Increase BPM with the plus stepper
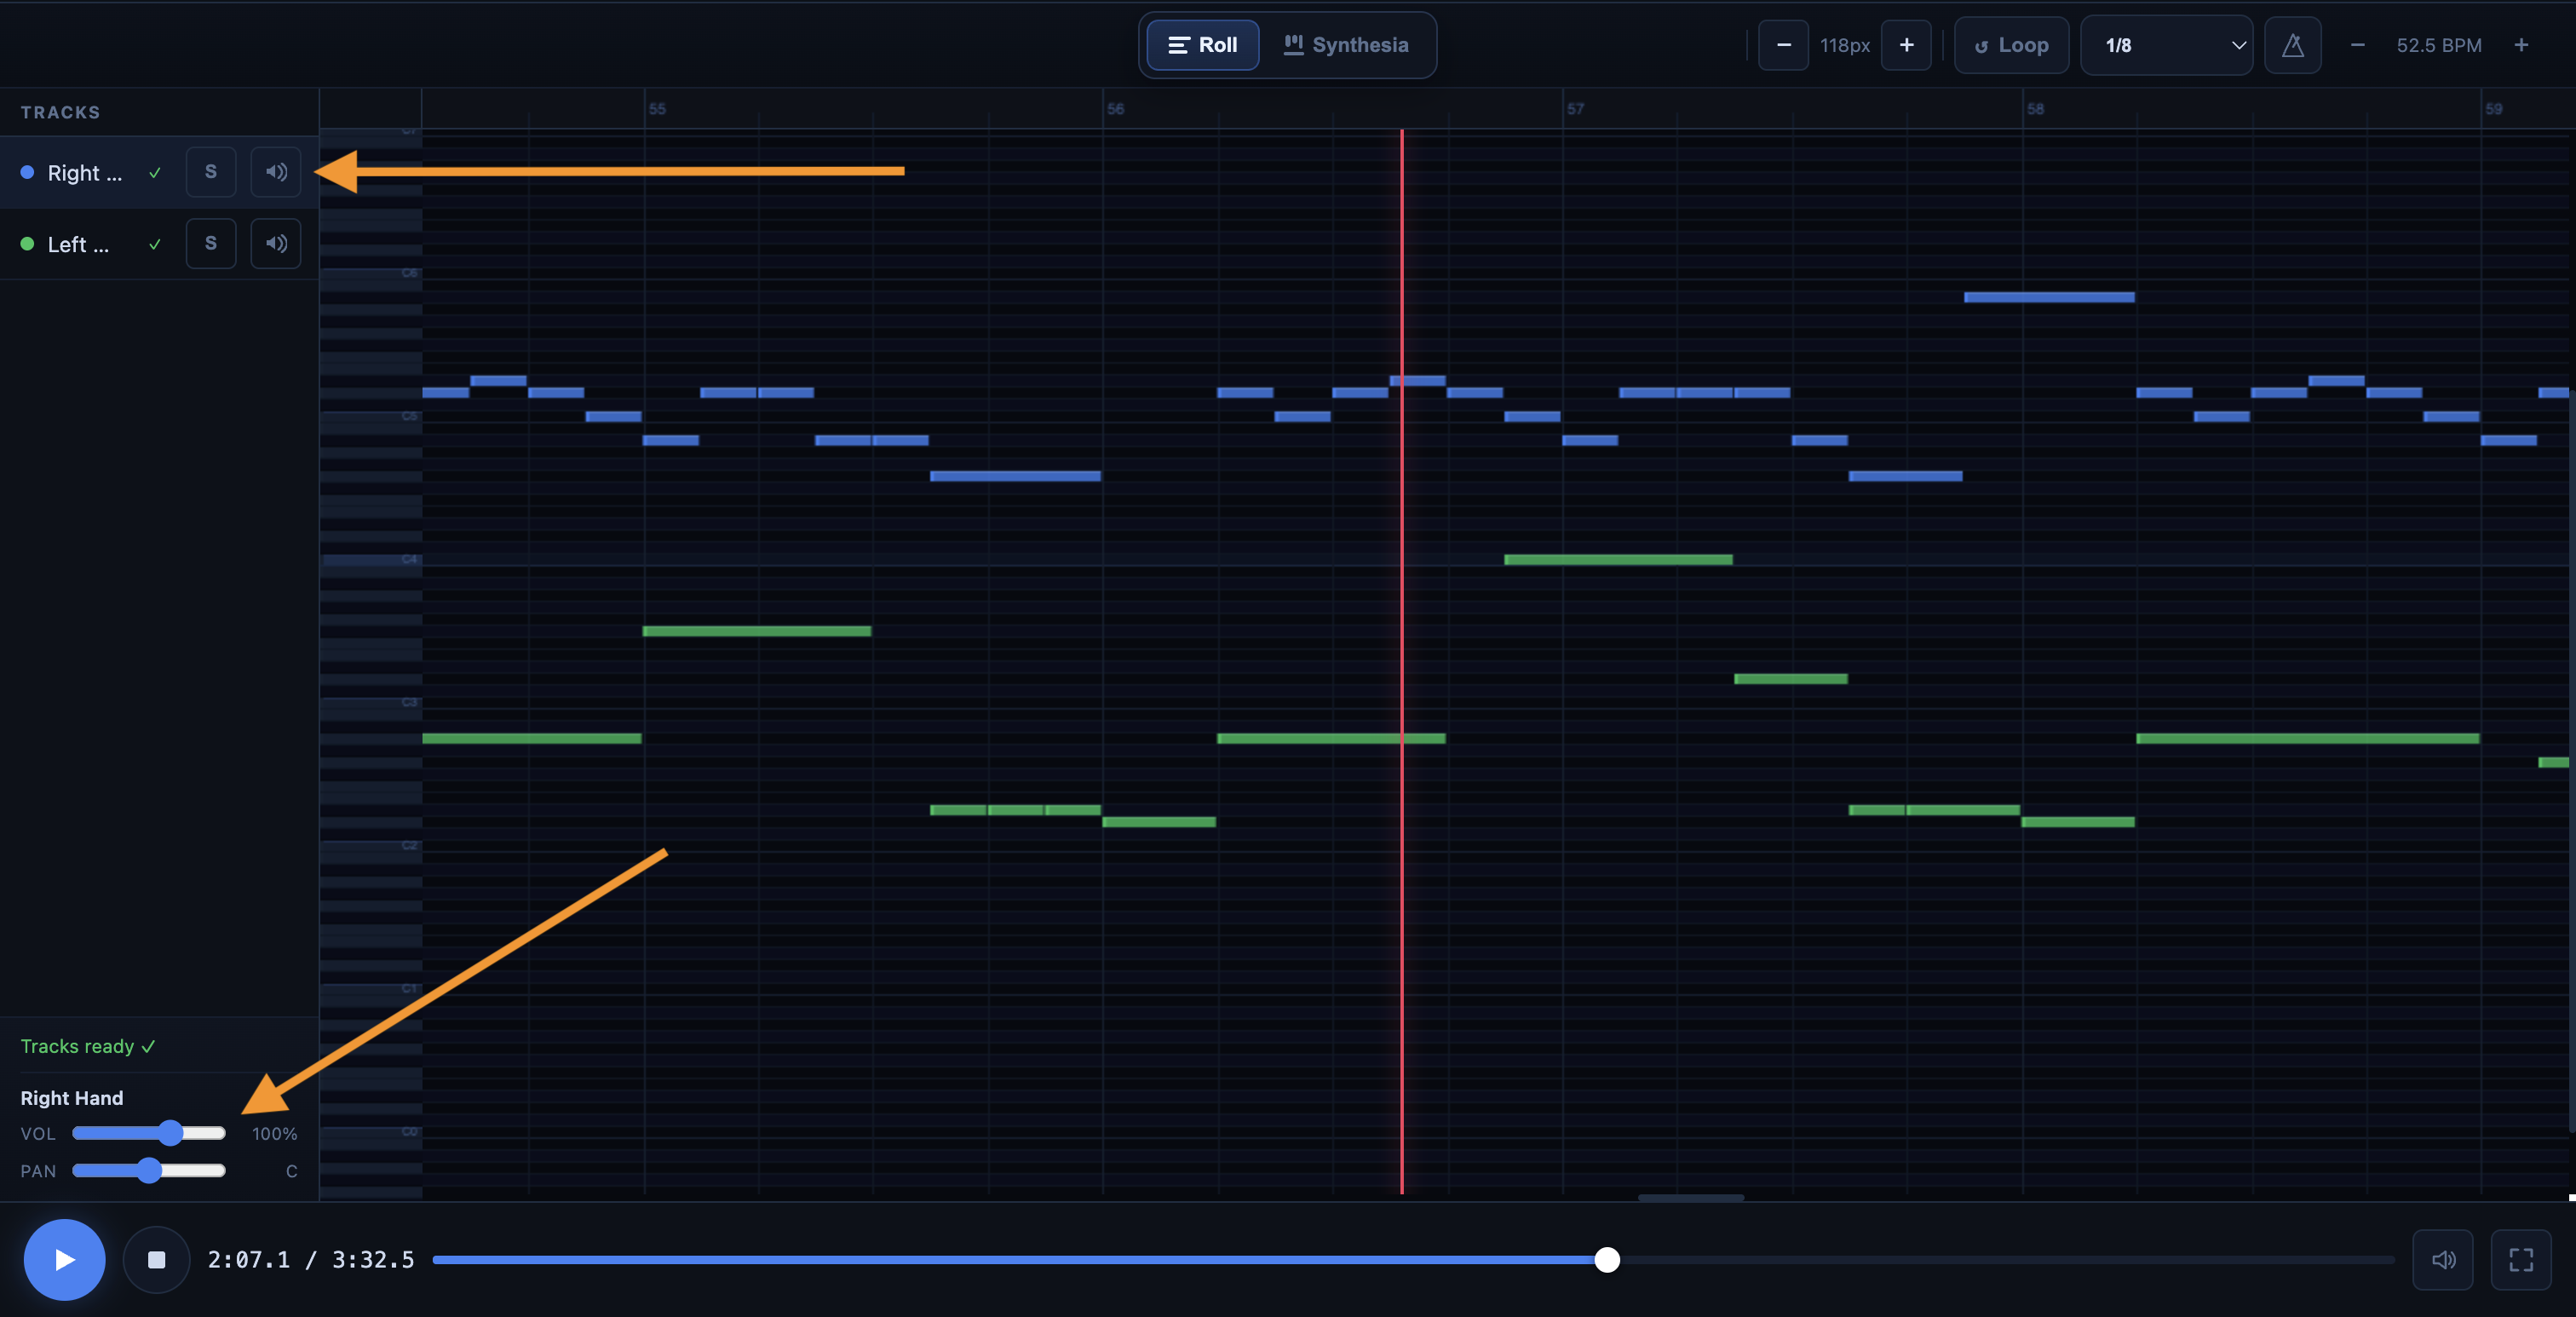2576x1317 pixels. click(x=2521, y=45)
